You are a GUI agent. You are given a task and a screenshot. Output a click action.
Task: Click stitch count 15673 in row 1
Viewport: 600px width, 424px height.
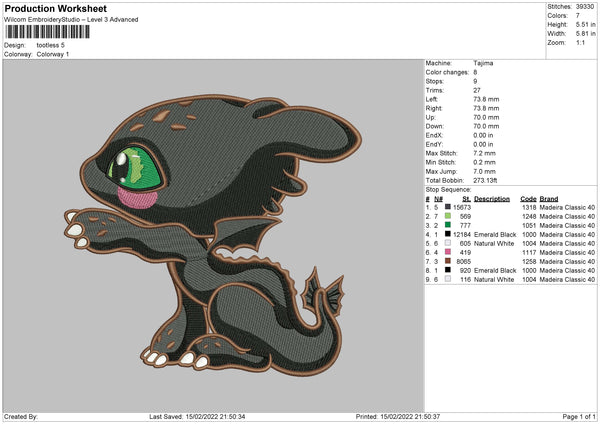pos(462,207)
